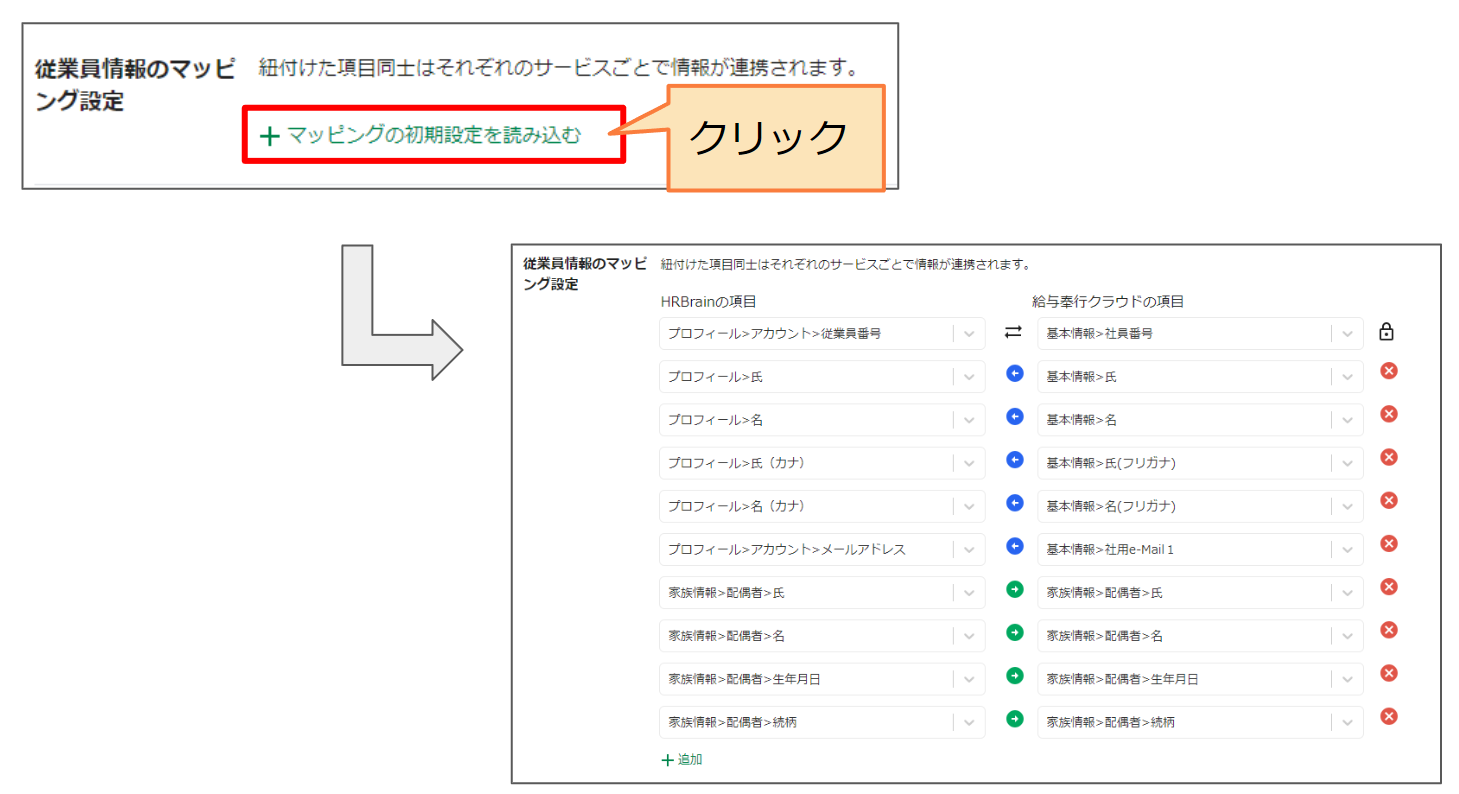This screenshot has width=1459, height=794.
Task: Open HRBrain dropdown プロフィール>名（カナ）
Action: tap(822, 506)
